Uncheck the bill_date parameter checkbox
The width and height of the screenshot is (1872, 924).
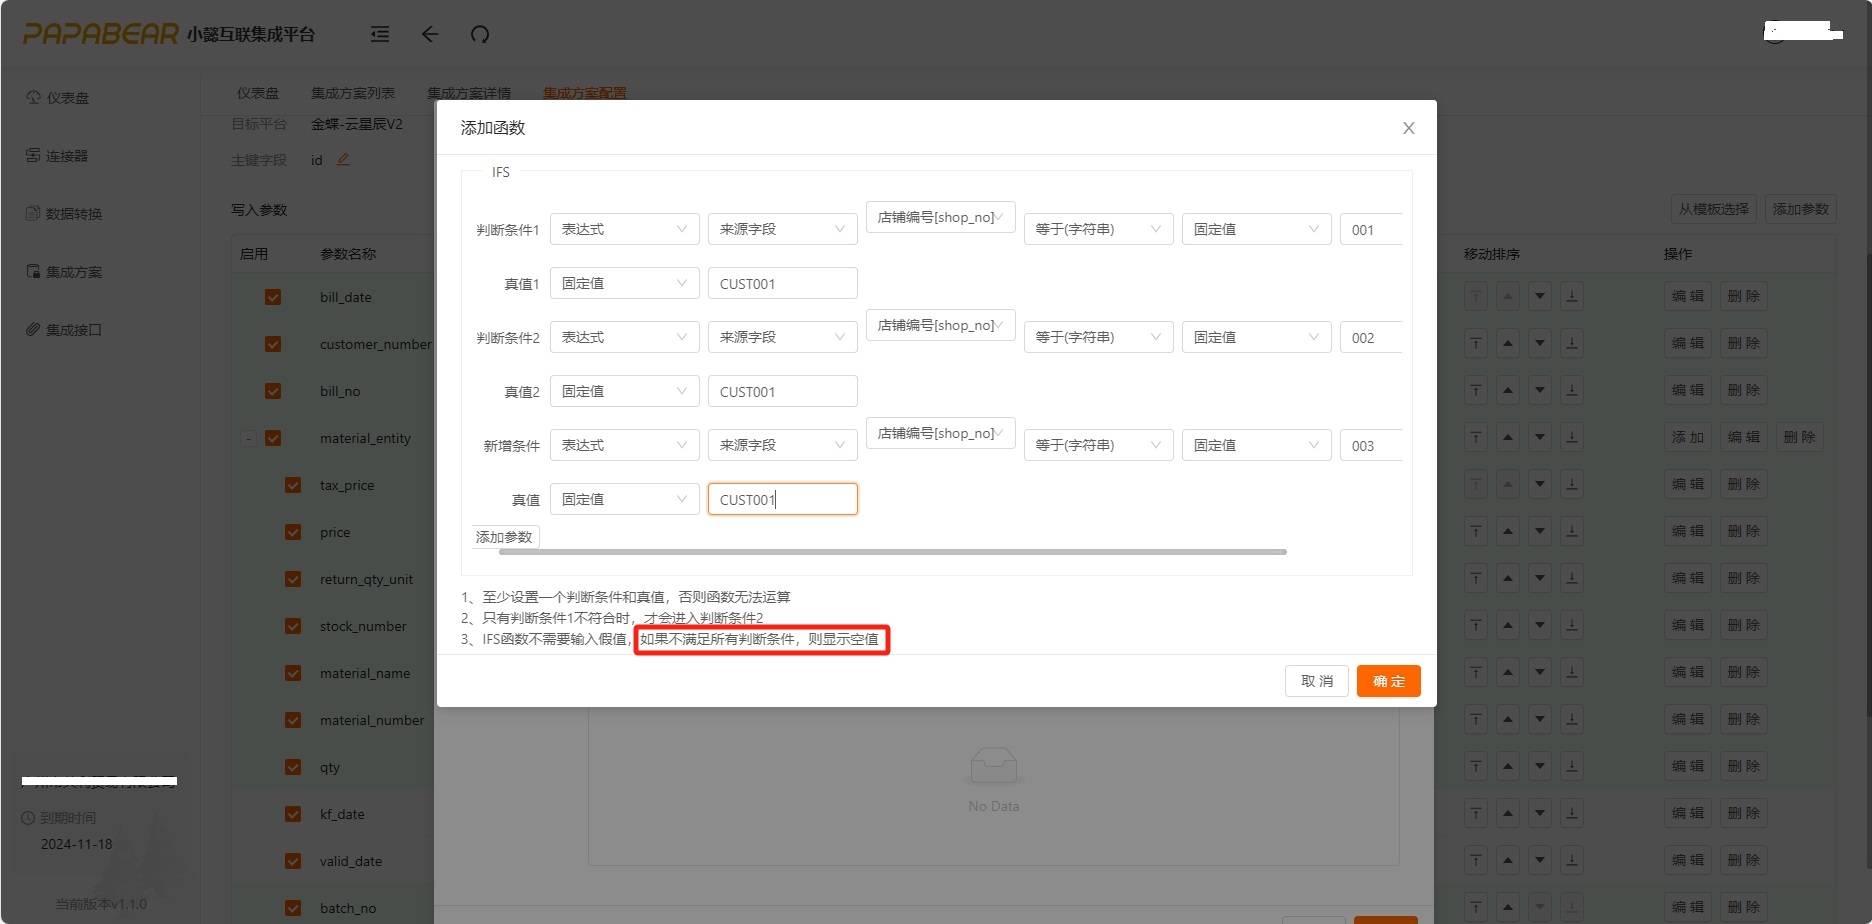point(273,297)
